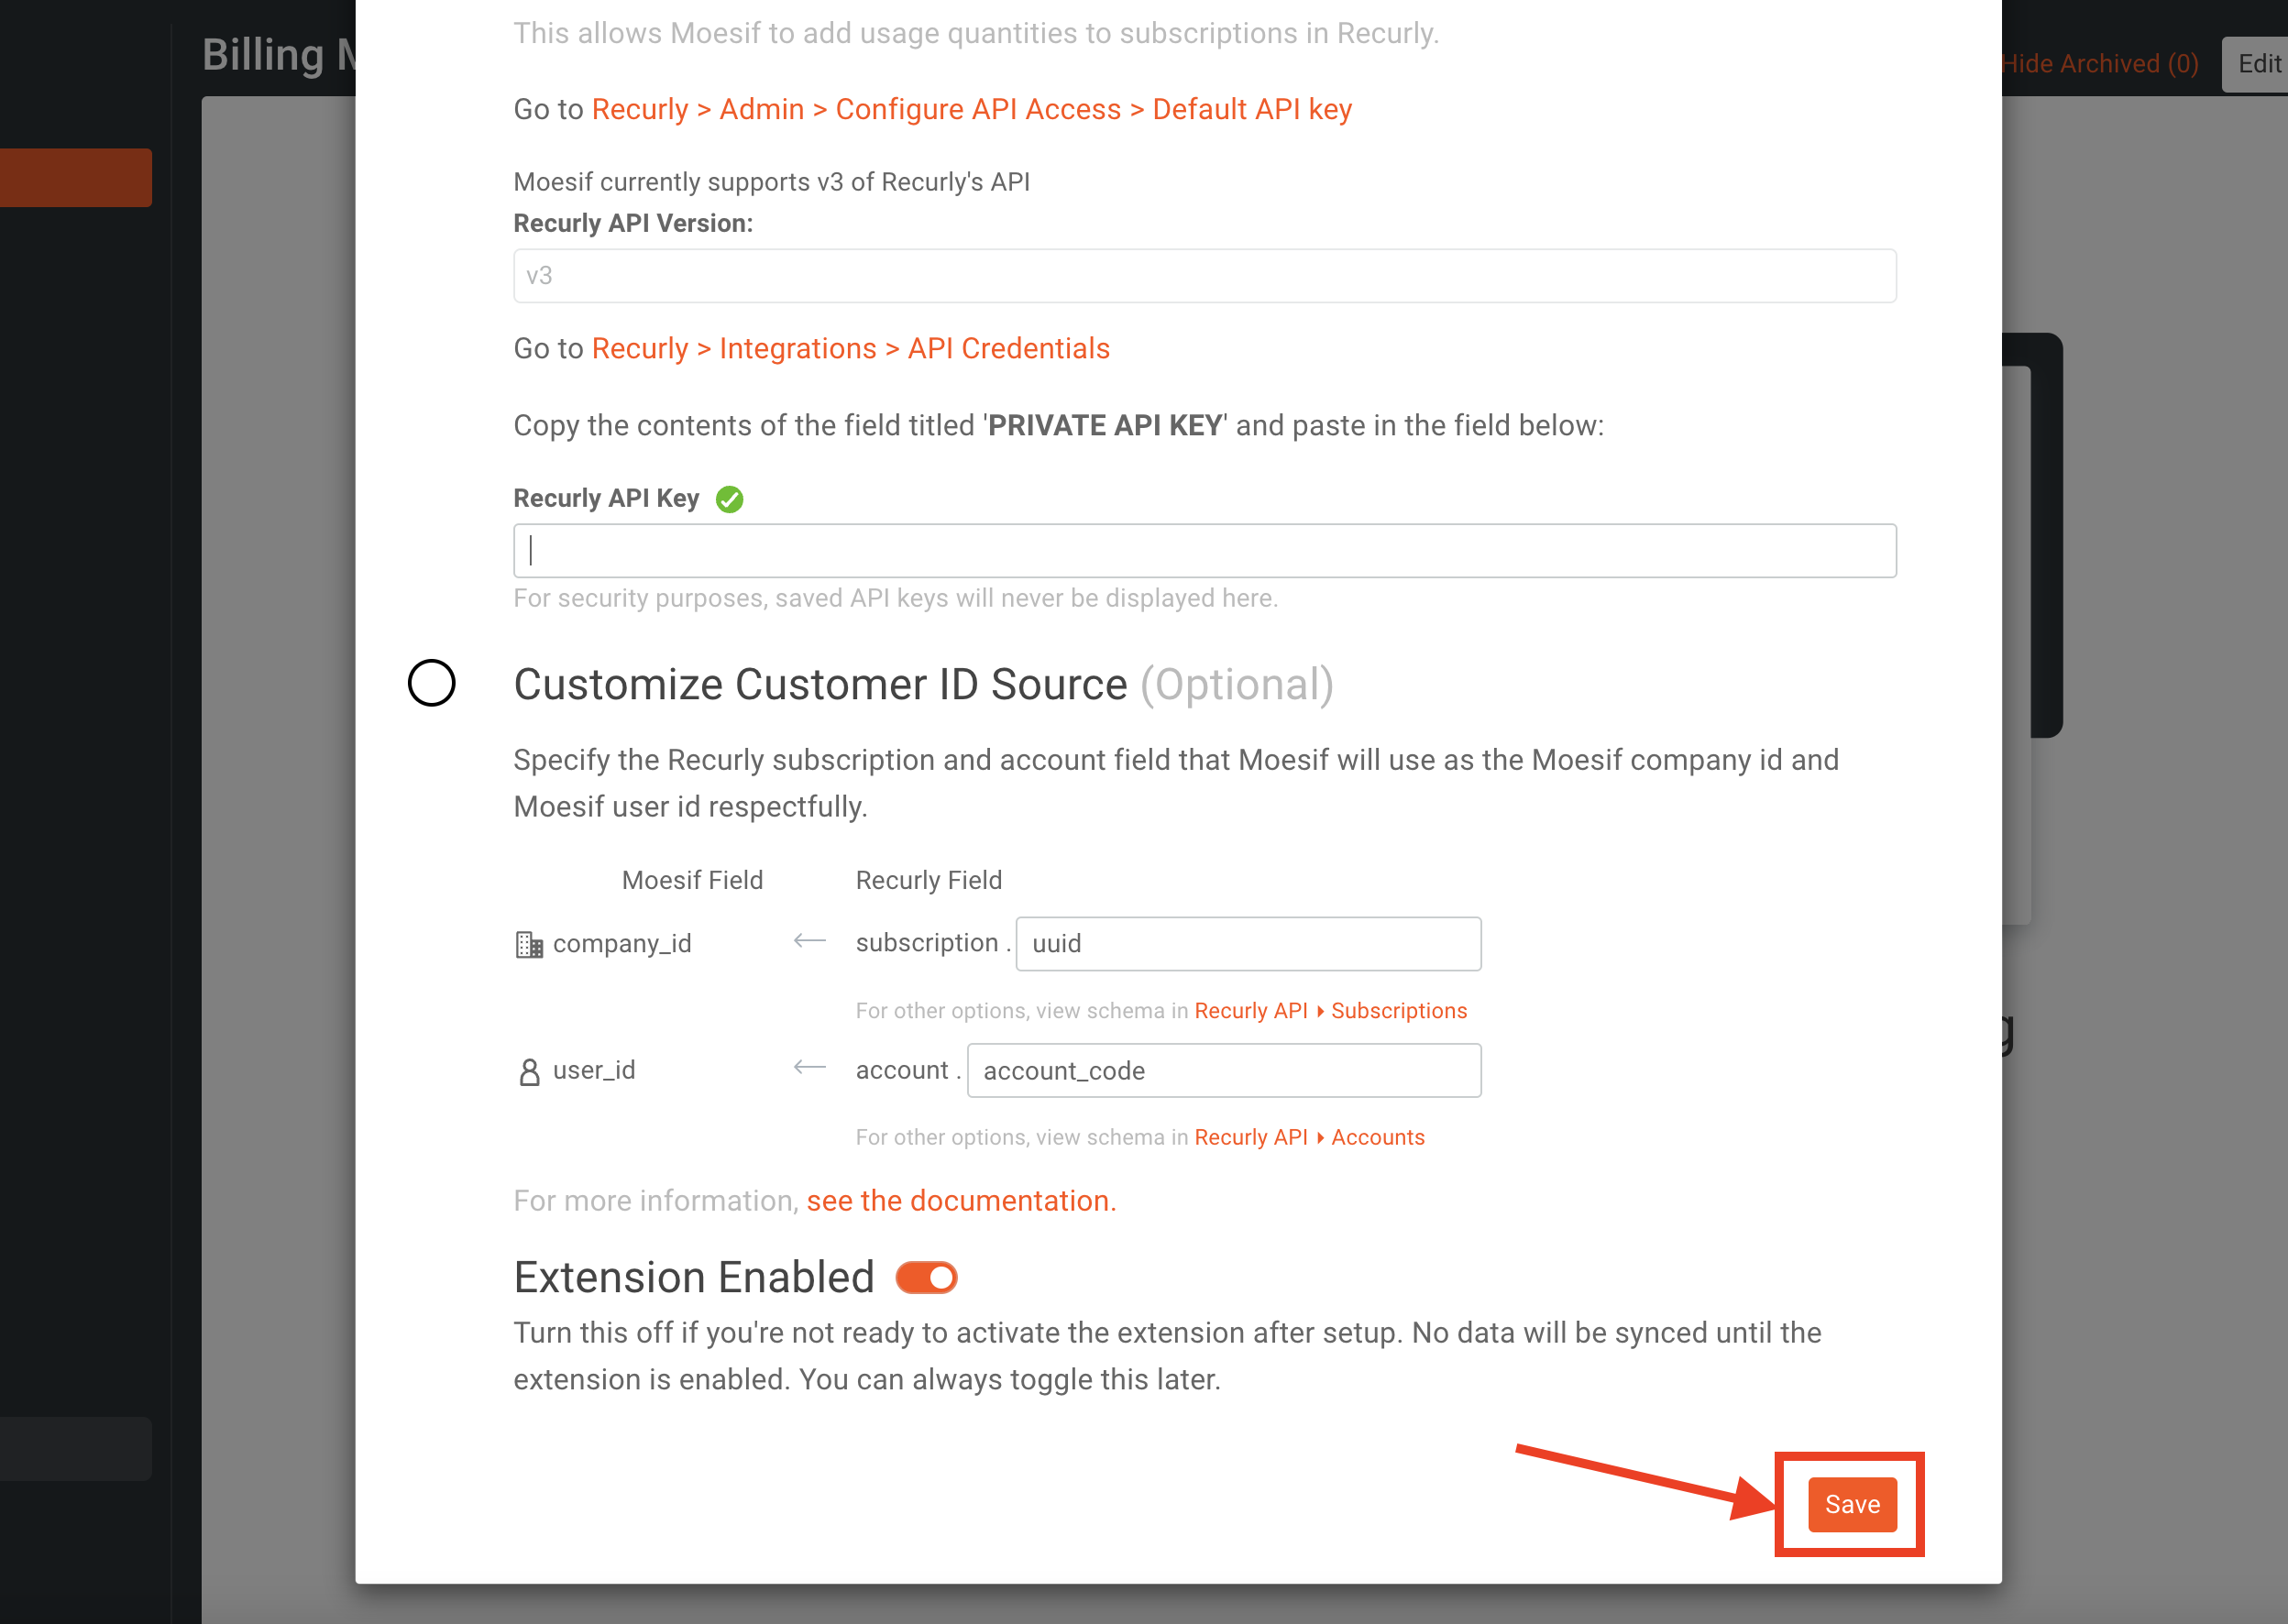The height and width of the screenshot is (1624, 2288).
Task: Open the Recurly API Subscriptions schema link
Action: [1331, 1011]
